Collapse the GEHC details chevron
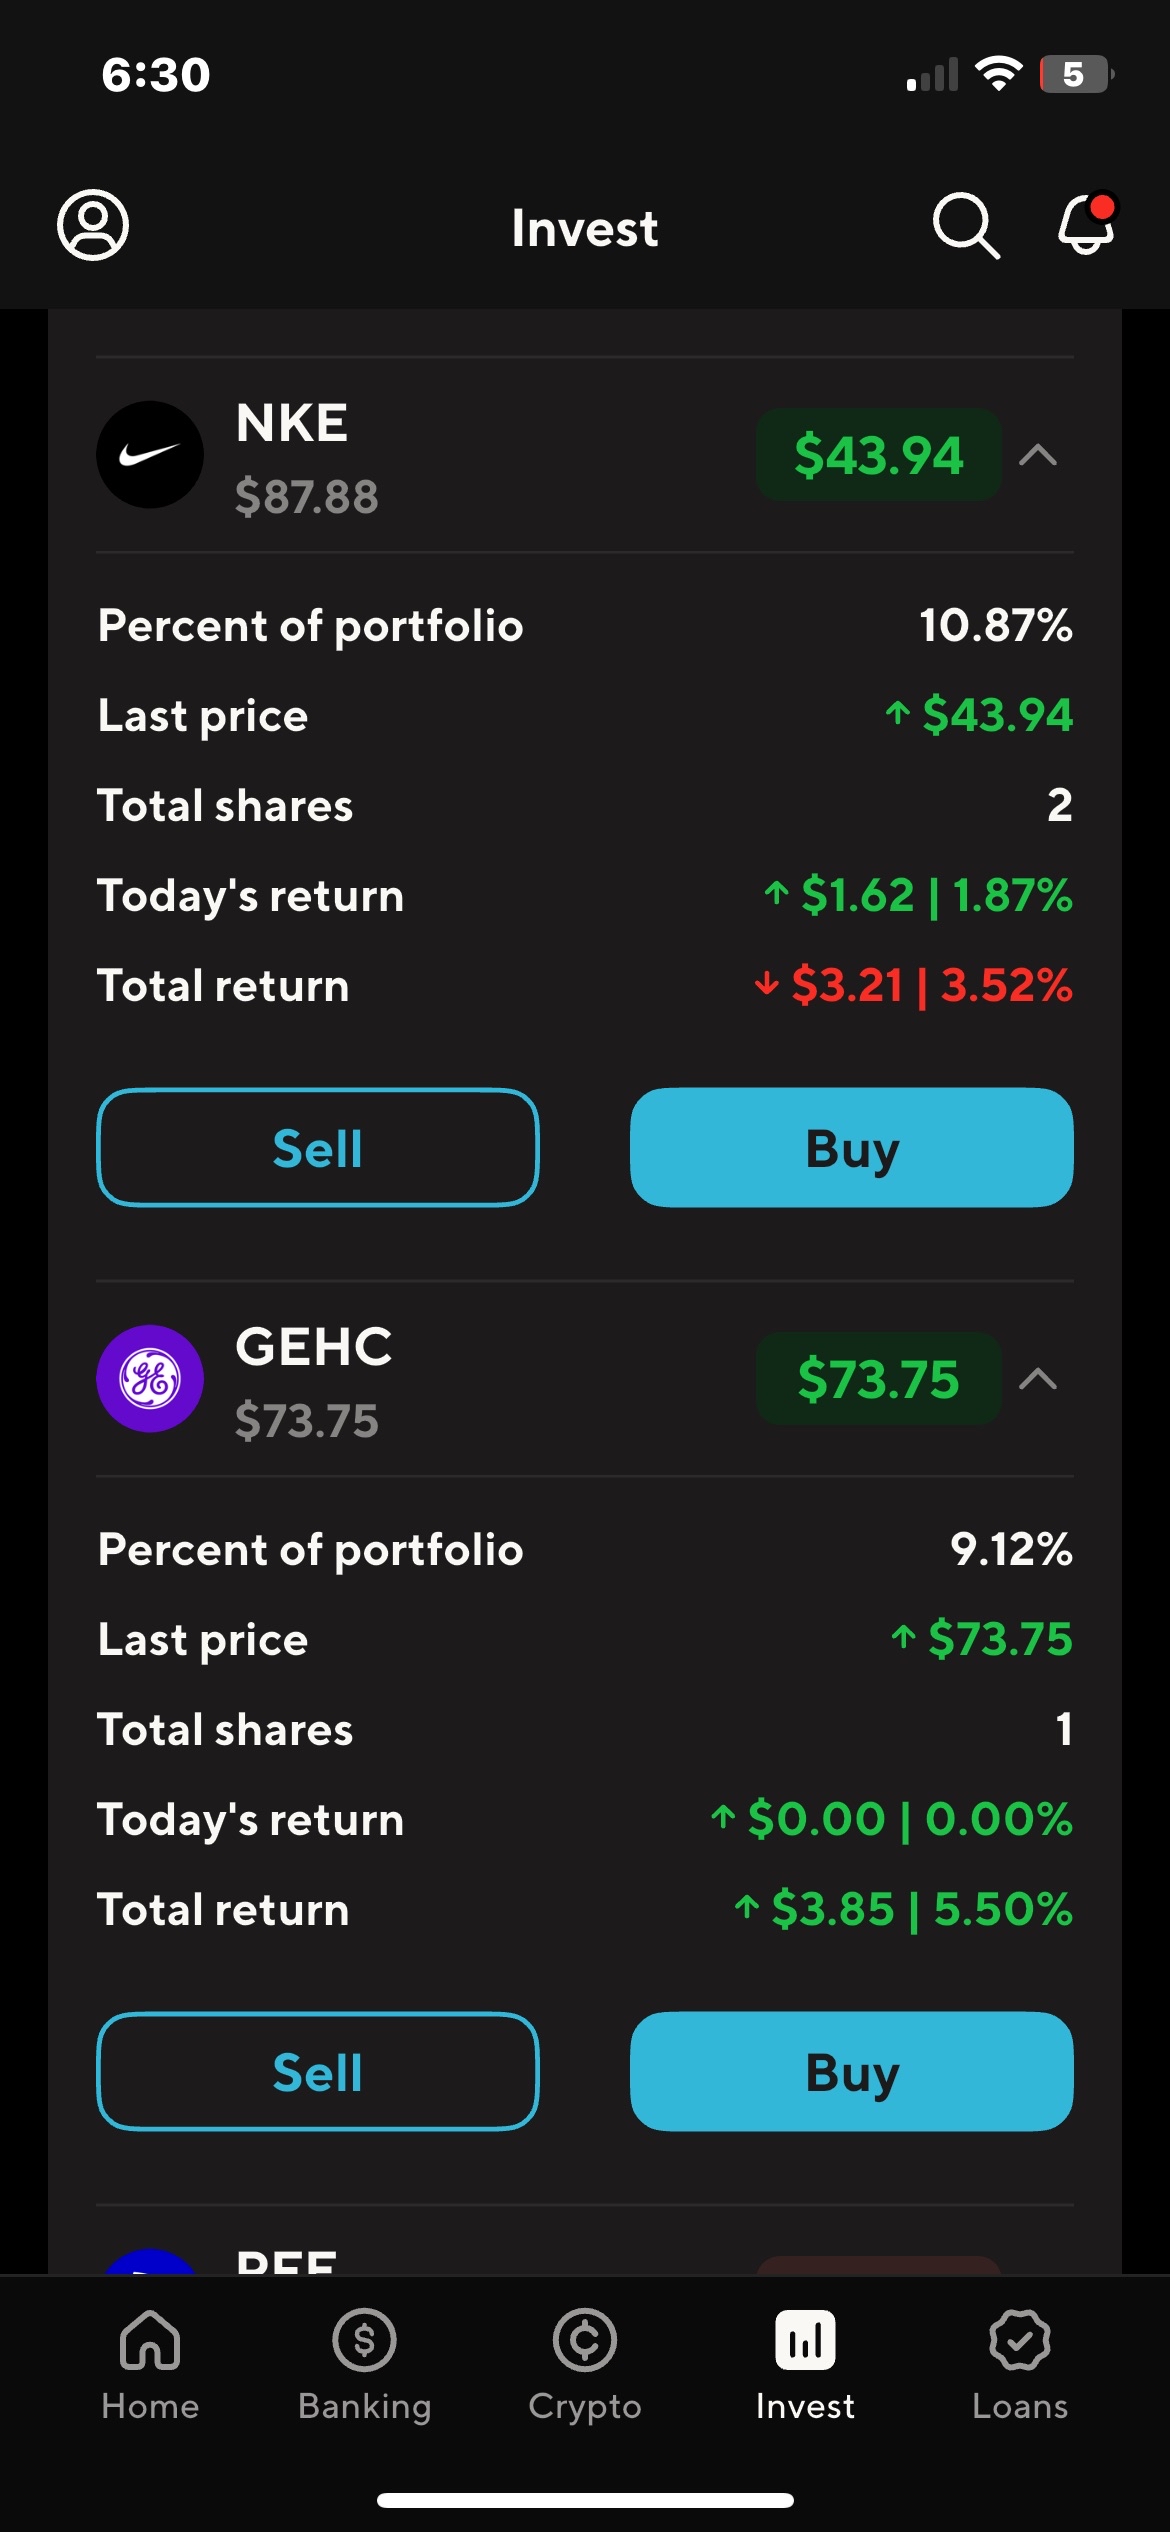This screenshot has height=2532, width=1170. coord(1038,1380)
